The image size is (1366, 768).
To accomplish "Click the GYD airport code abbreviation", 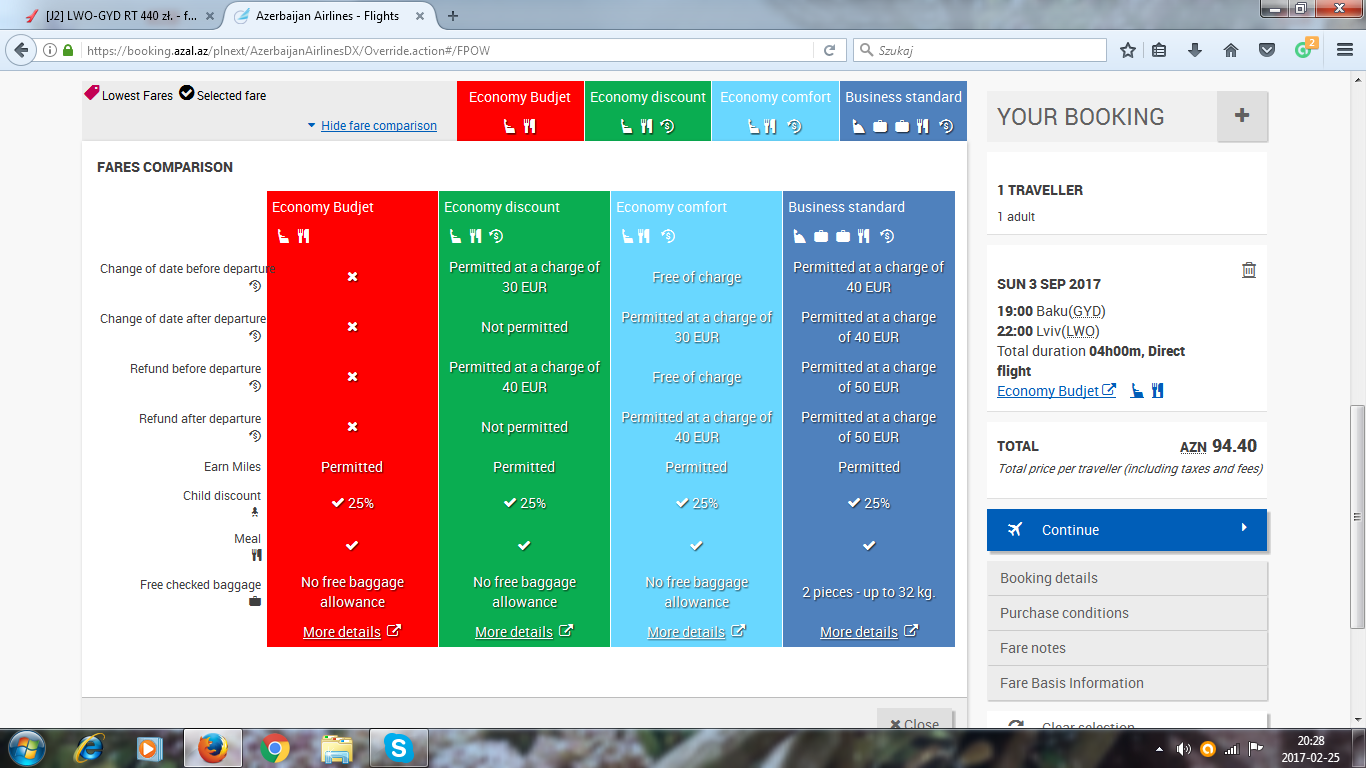I will pyautogui.click(x=1088, y=311).
